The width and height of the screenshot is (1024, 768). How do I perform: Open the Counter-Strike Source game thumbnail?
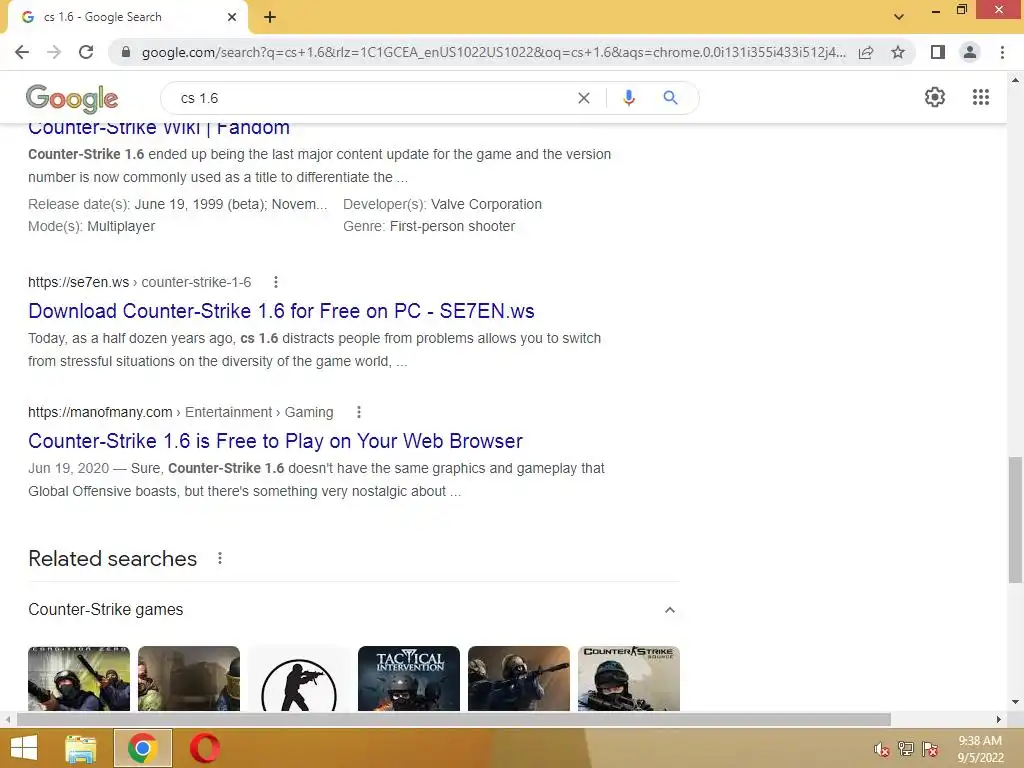(x=629, y=679)
